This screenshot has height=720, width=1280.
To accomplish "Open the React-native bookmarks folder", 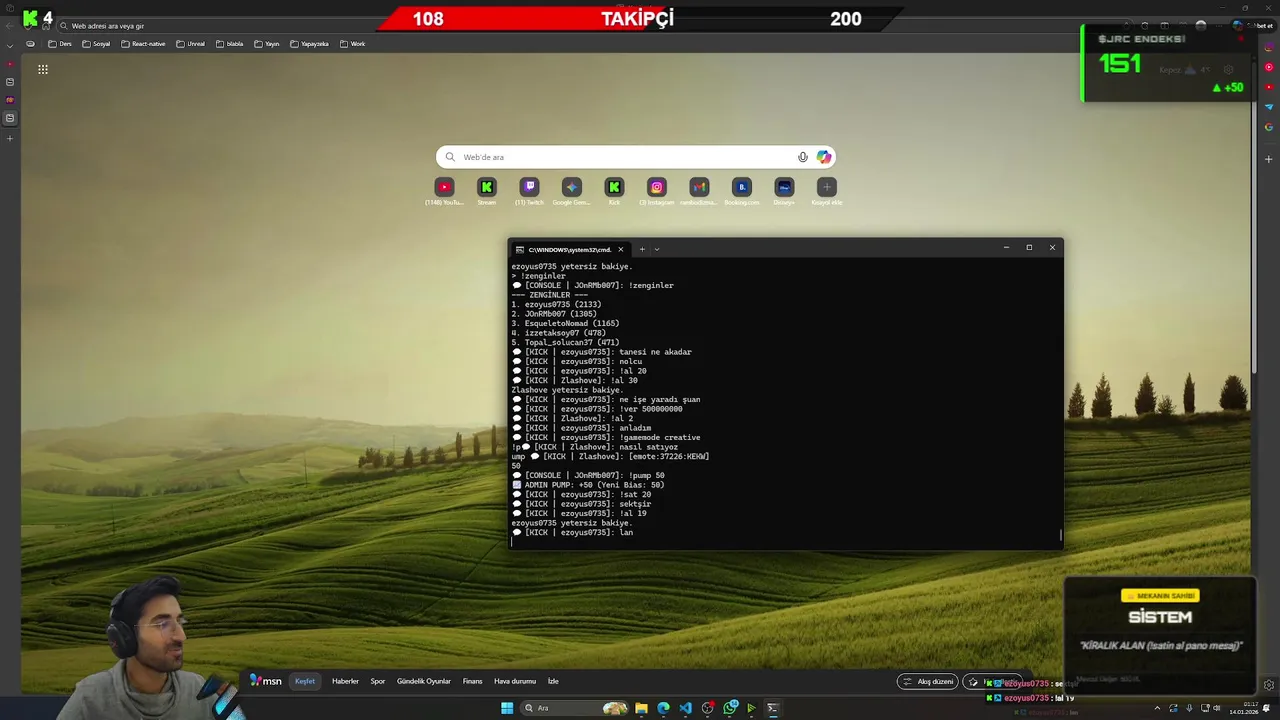I will coord(143,44).
